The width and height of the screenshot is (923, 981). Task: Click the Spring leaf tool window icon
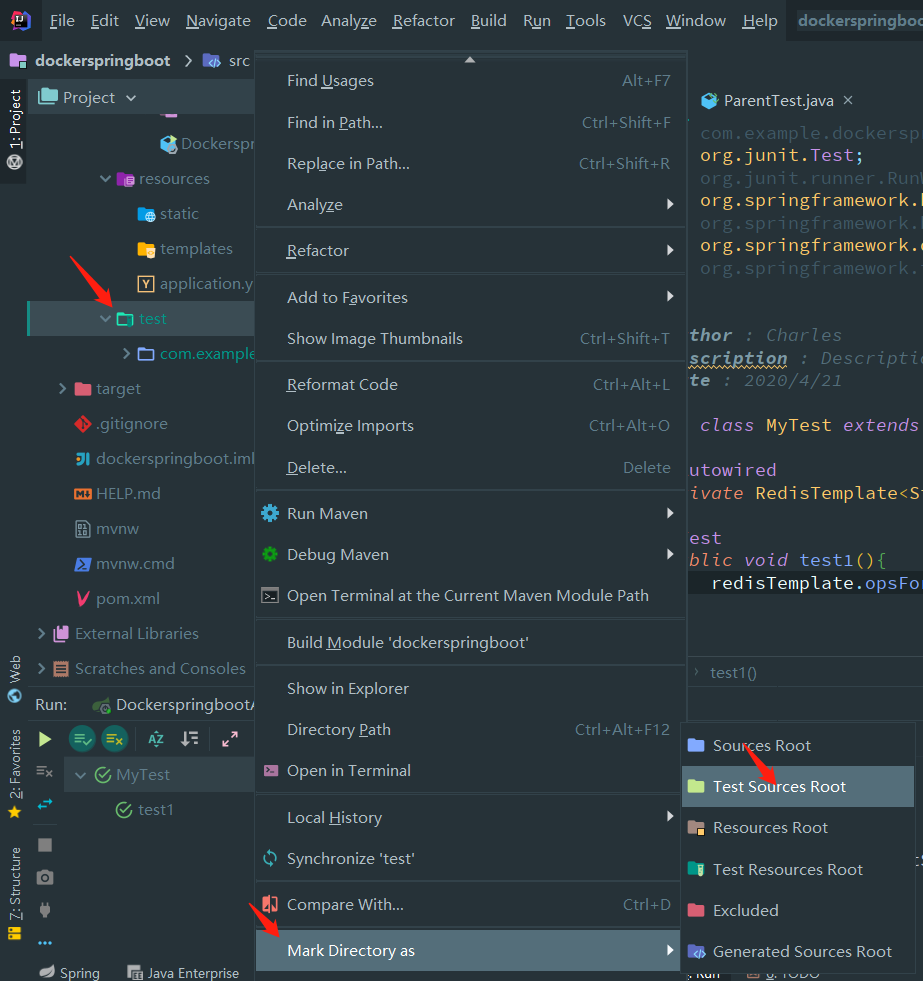coord(47,972)
